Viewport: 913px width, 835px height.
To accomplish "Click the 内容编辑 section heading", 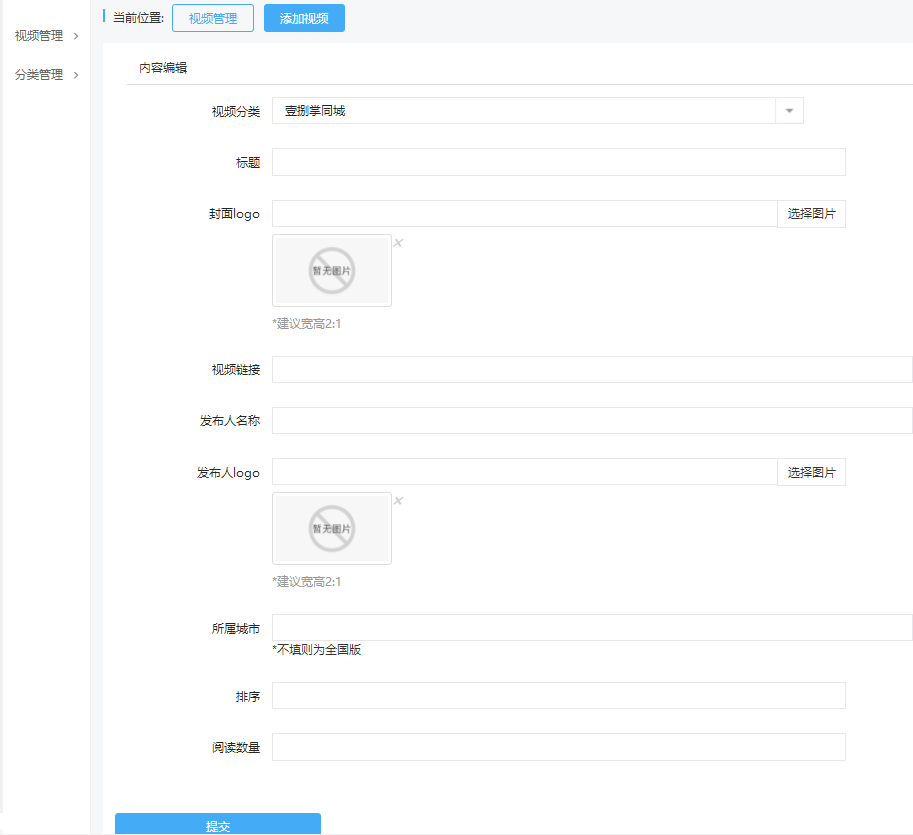I will click(x=163, y=68).
